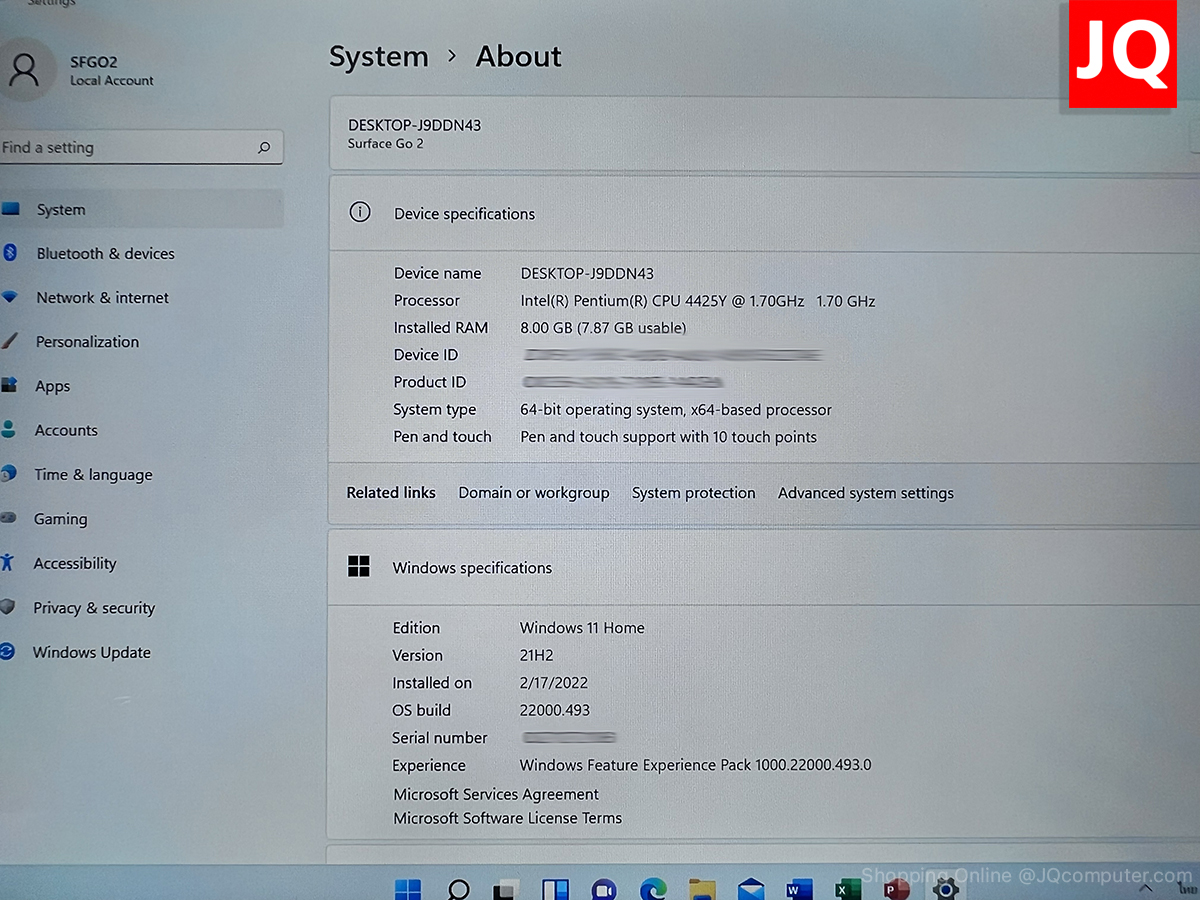The height and width of the screenshot is (900, 1200).
Task: Click Pen and touch support value text
Action: coord(669,437)
